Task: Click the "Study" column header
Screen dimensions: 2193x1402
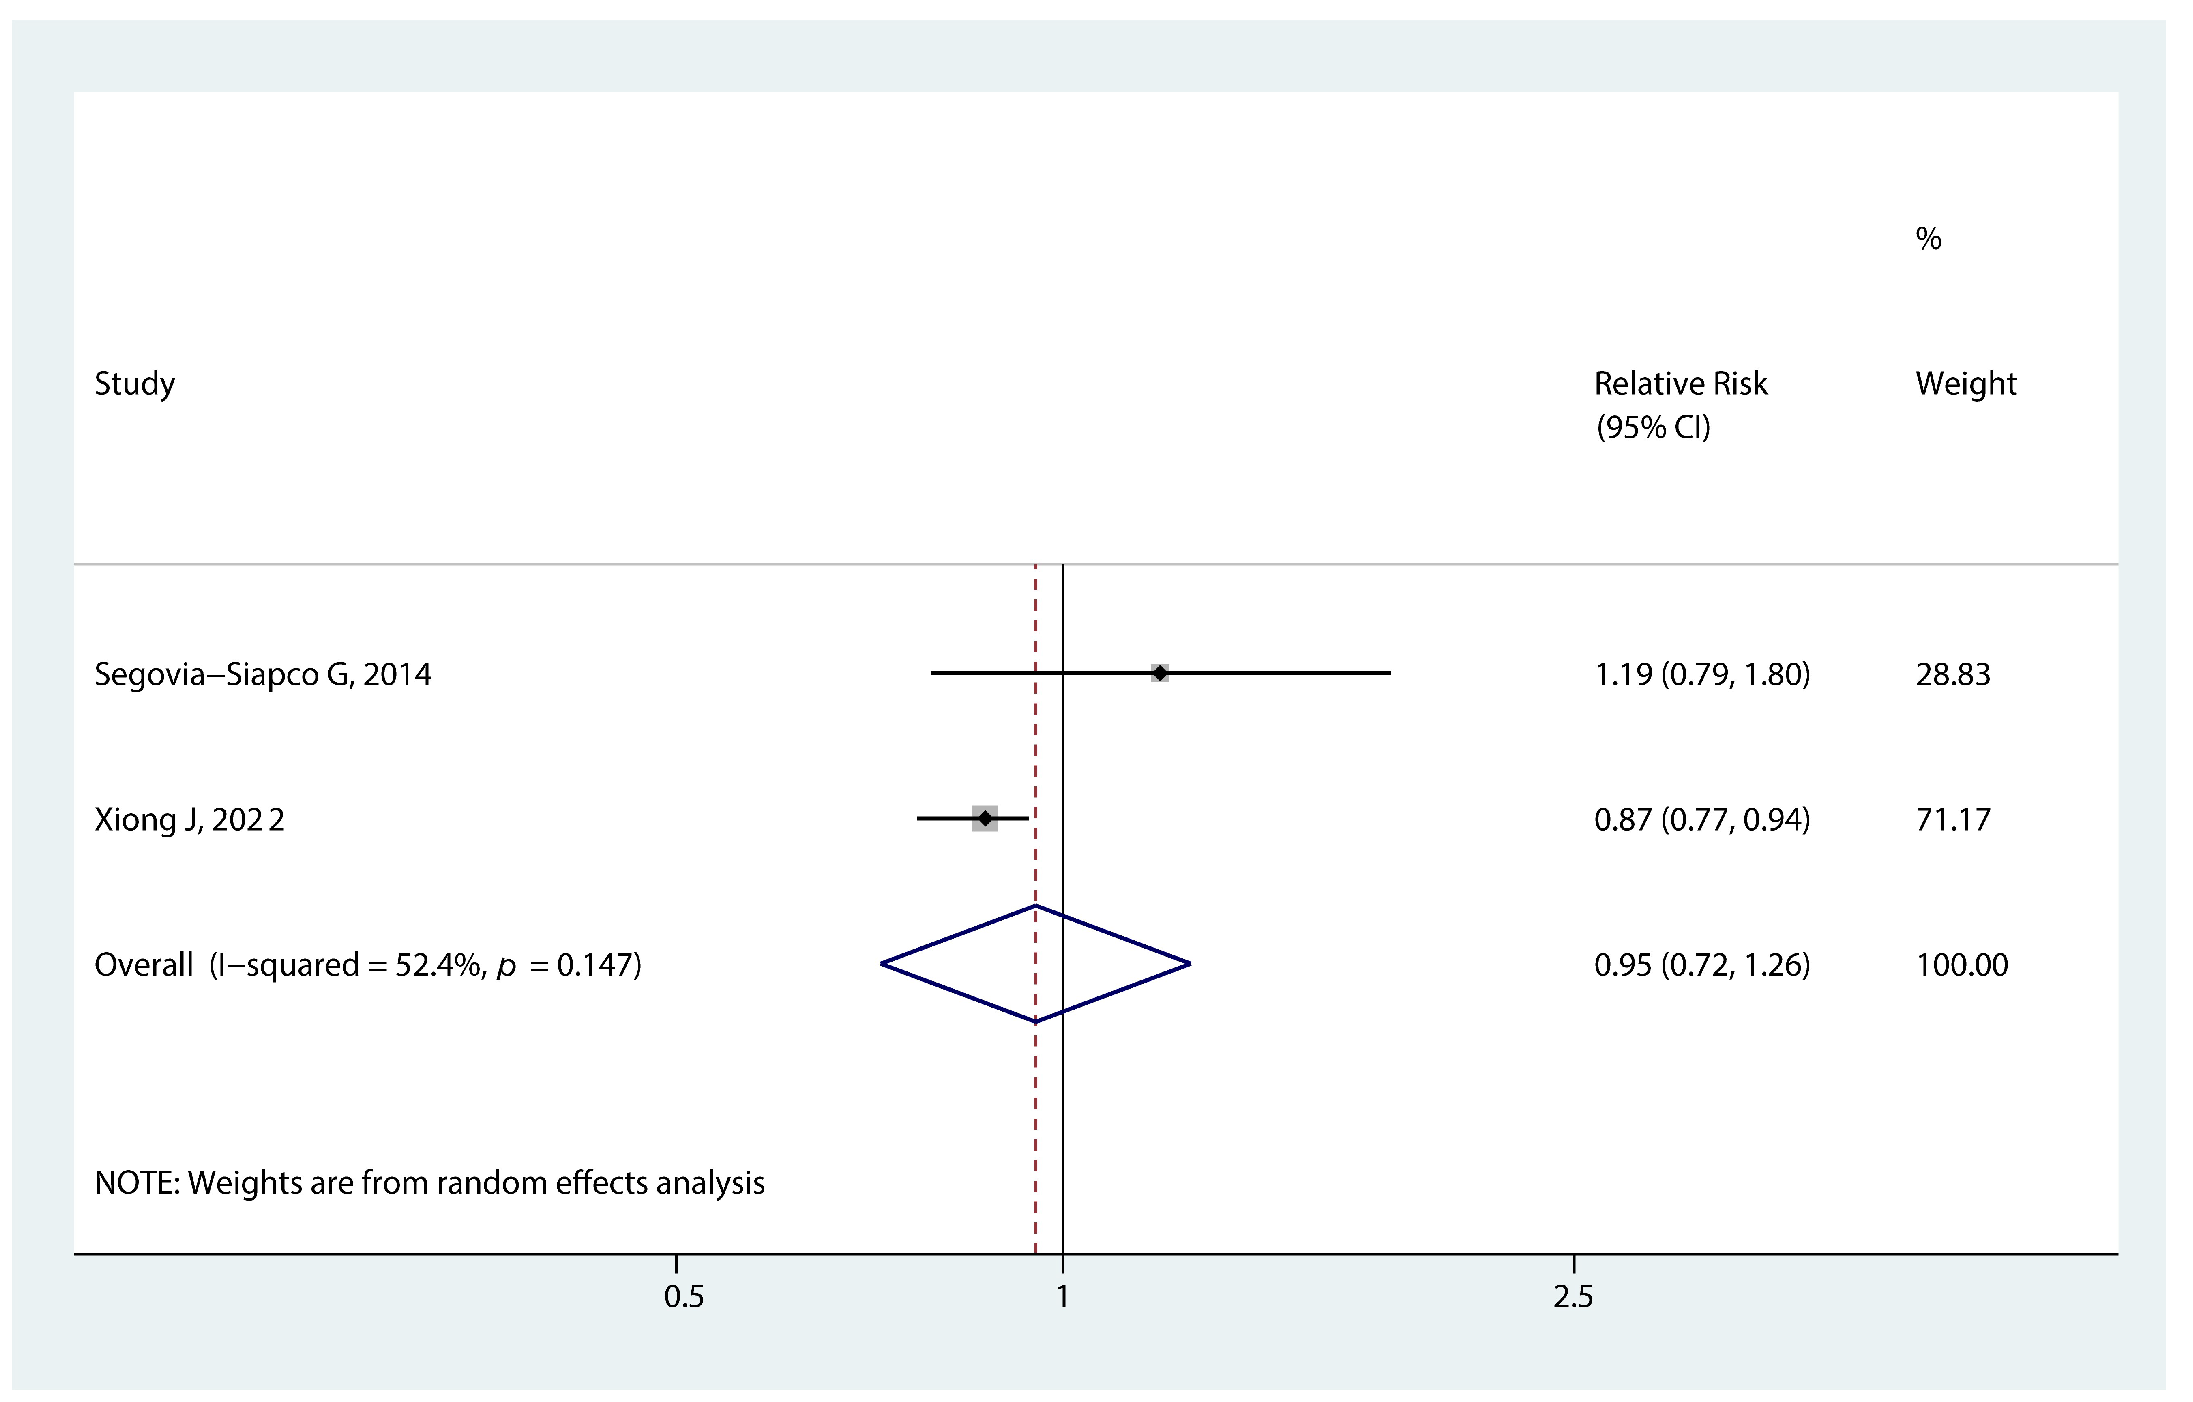Action: click(134, 384)
